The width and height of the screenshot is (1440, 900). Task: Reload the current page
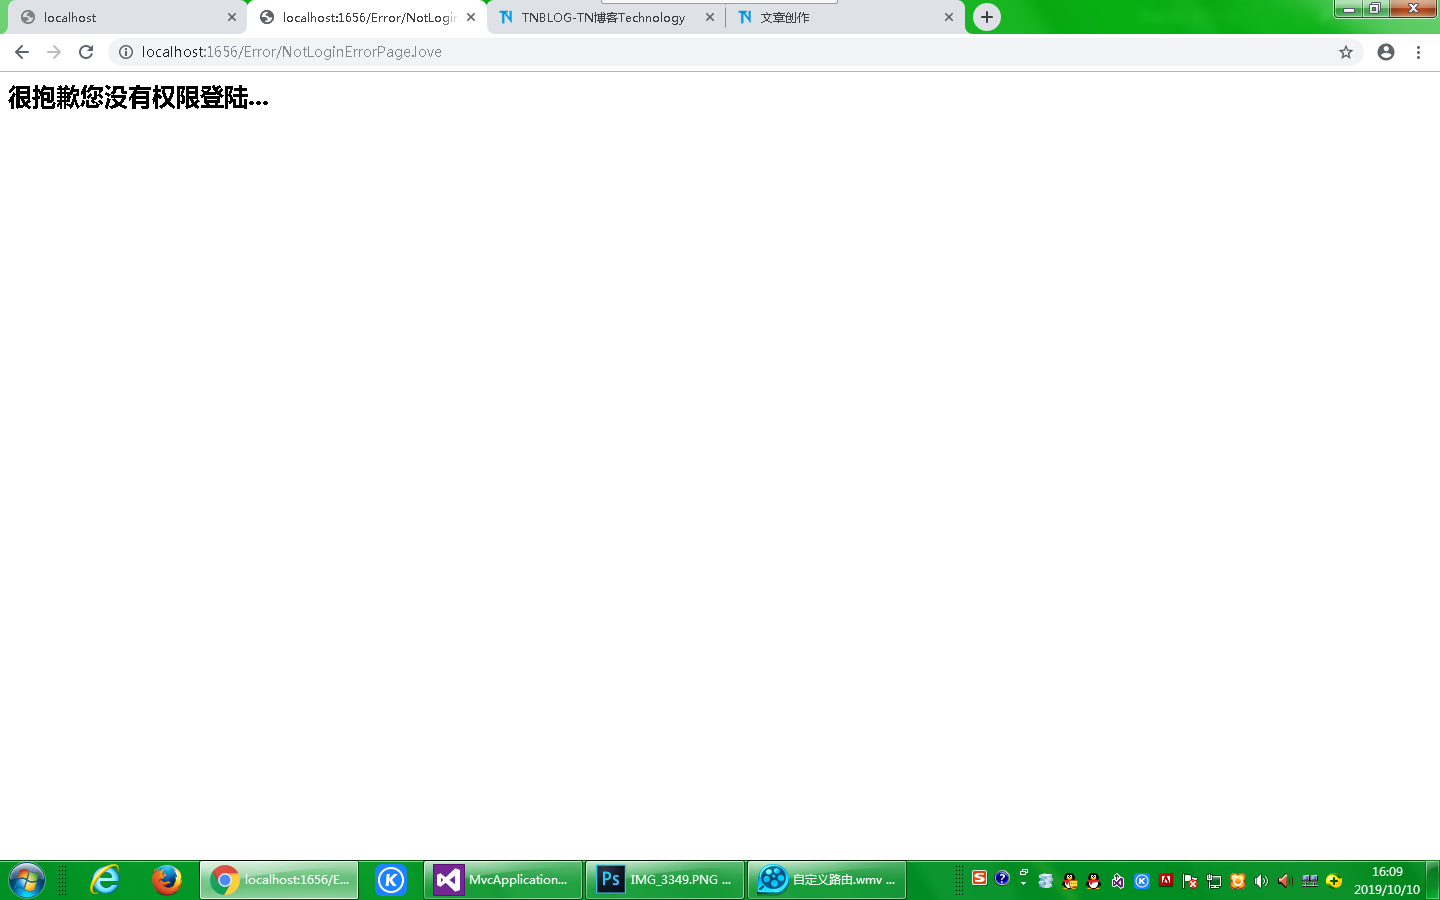86,52
